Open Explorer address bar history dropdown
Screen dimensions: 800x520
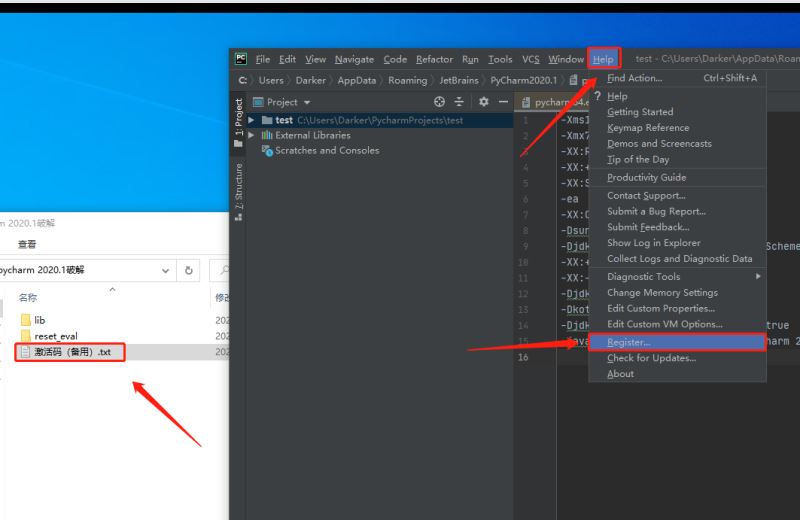click(165, 270)
